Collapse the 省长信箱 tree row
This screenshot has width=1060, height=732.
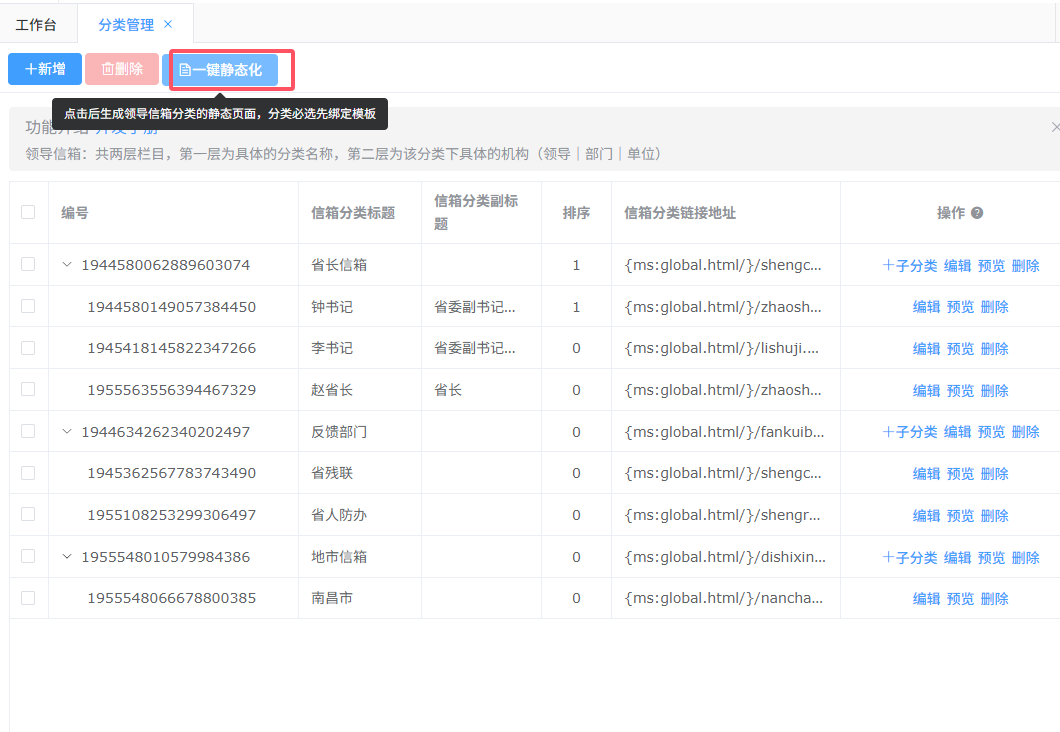pyautogui.click(x=67, y=264)
